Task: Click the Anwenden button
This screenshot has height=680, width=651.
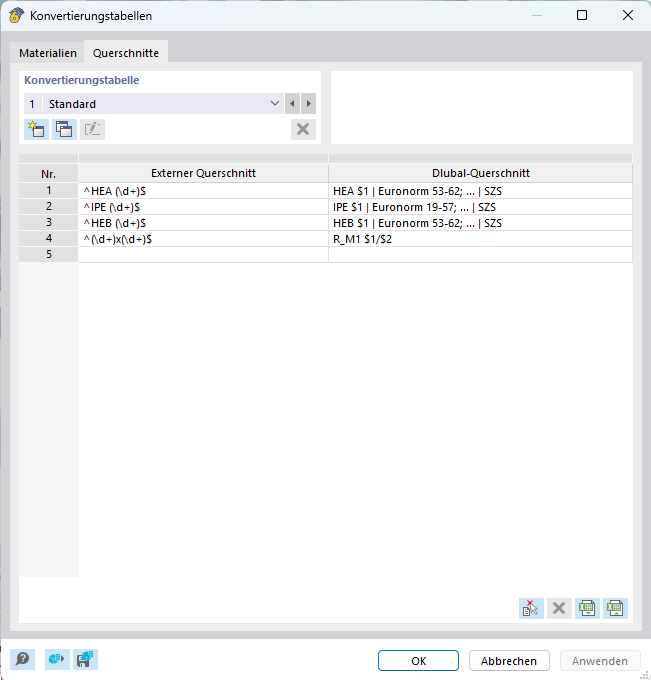Action: tap(600, 660)
